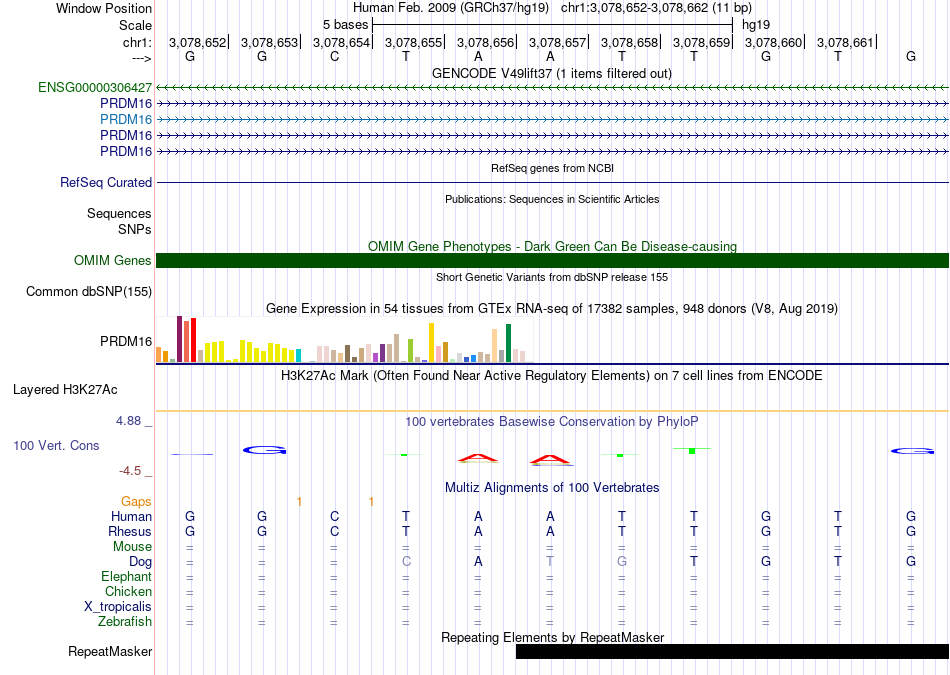Viewport: 950px width, 675px height.
Task: Click the Human species label
Action: coord(131,517)
